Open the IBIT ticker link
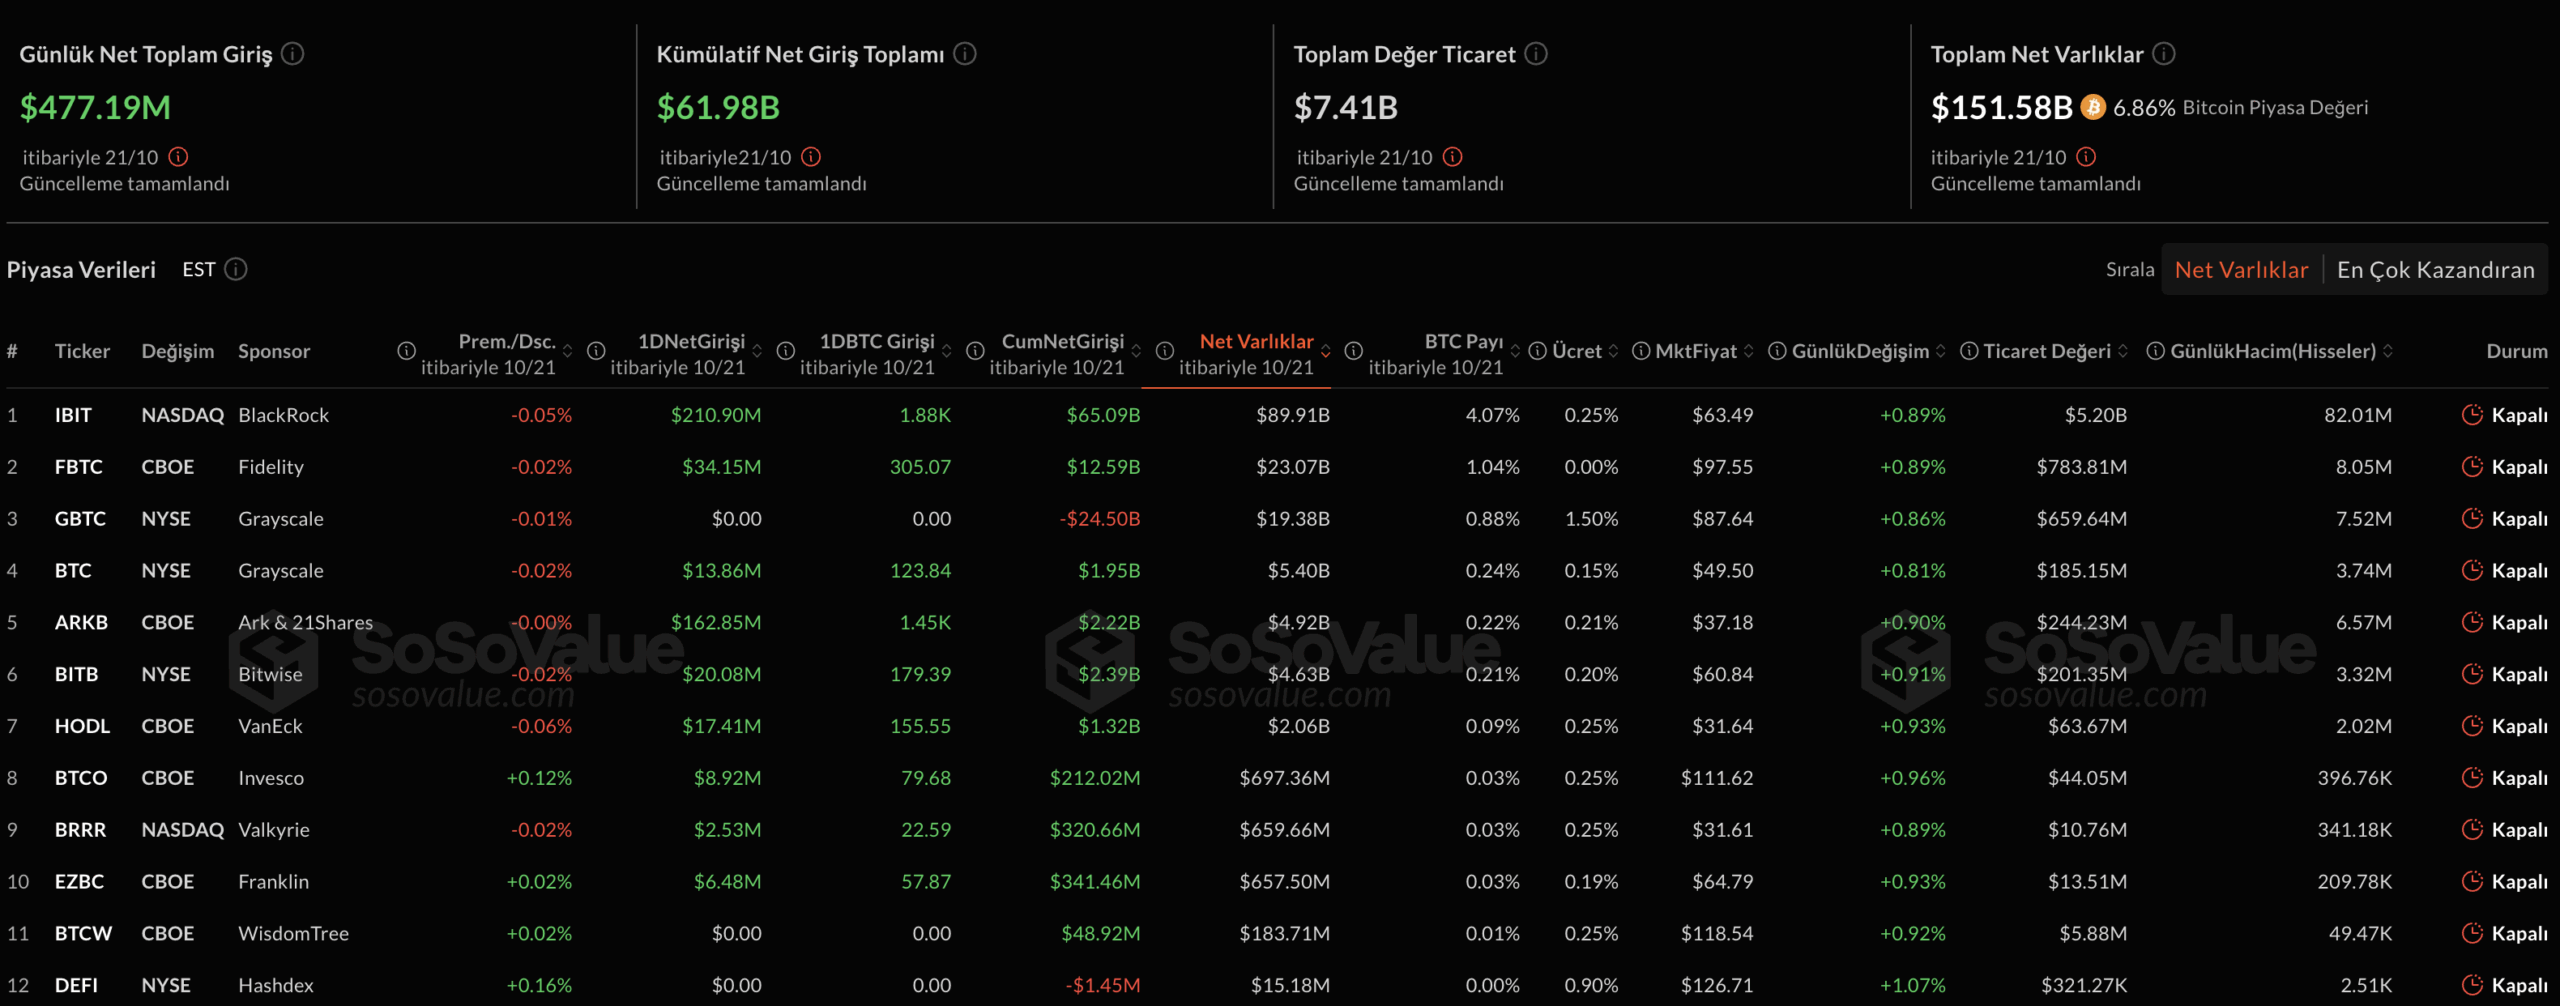Image resolution: width=2560 pixels, height=1006 pixels. click(73, 415)
